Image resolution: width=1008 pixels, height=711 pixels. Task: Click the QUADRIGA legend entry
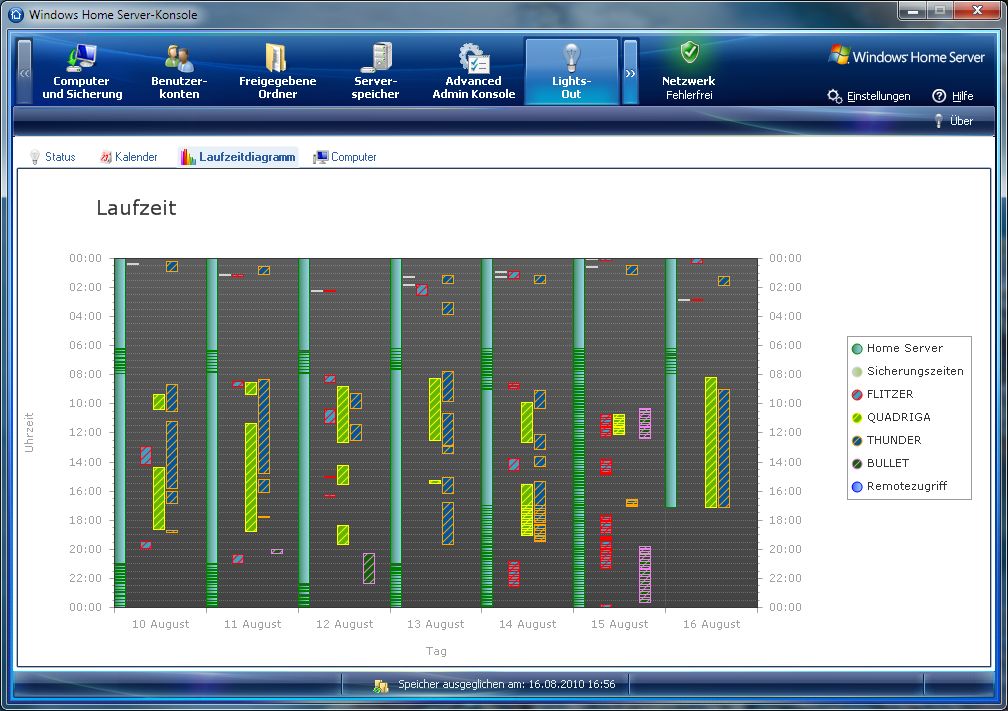[x=891, y=417]
